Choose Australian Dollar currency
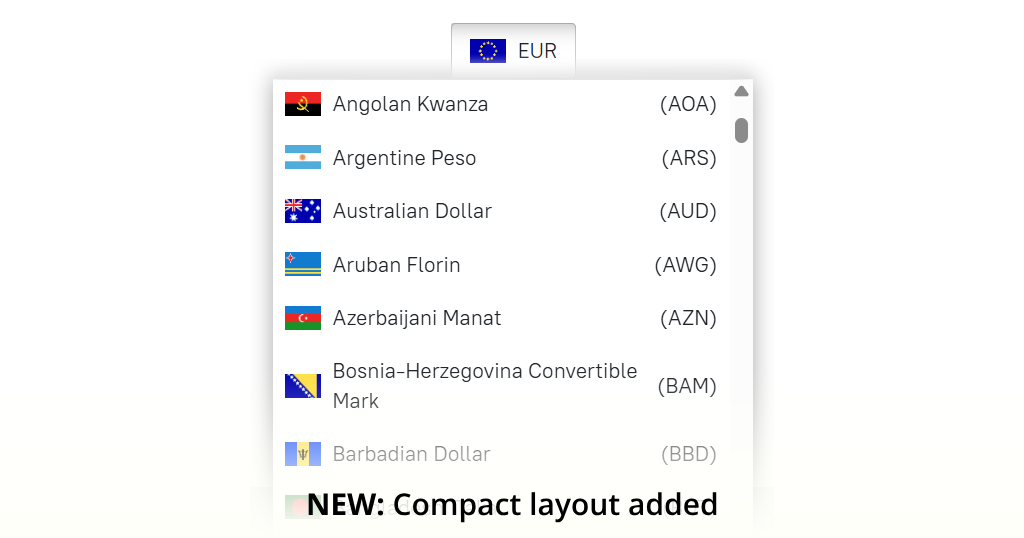Screen dimensions: 1024x538 (501, 211)
